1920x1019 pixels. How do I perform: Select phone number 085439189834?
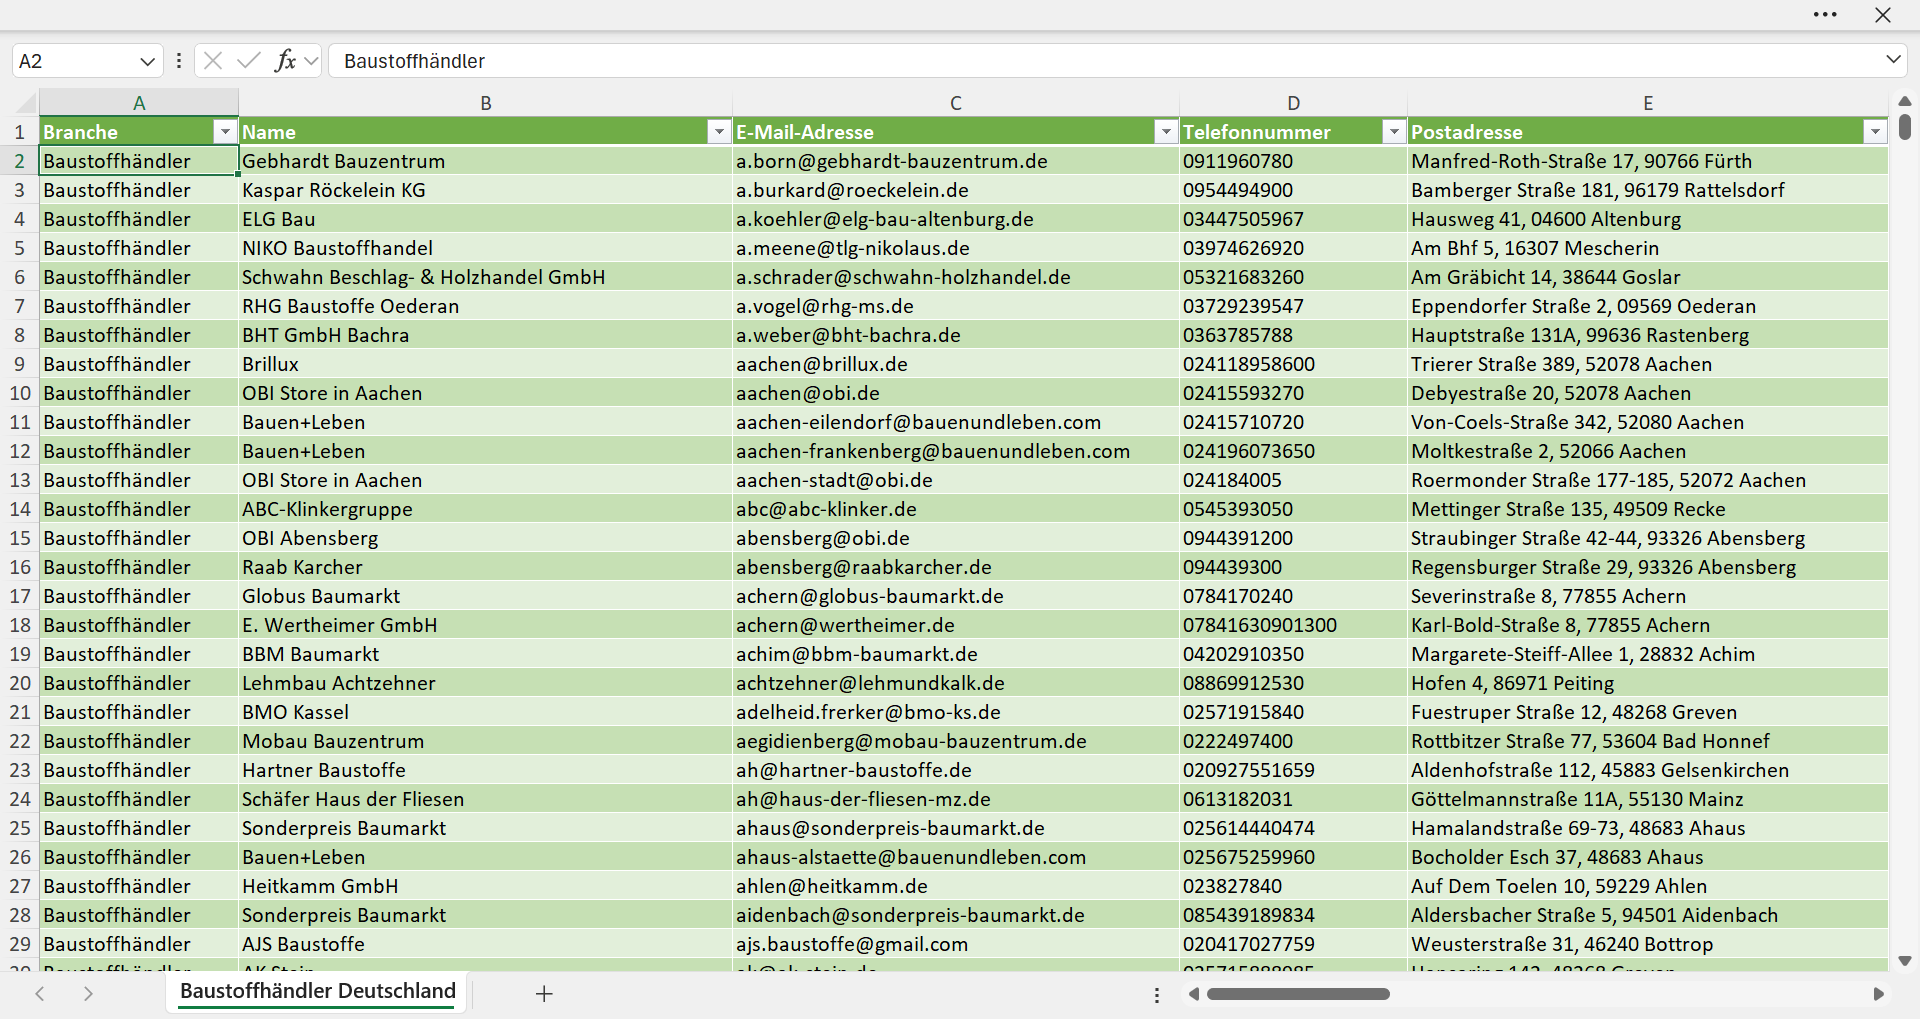point(1294,915)
